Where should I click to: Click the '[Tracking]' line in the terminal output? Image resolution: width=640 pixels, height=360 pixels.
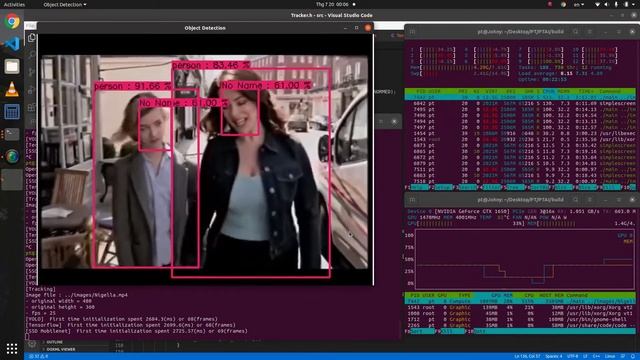(40, 289)
